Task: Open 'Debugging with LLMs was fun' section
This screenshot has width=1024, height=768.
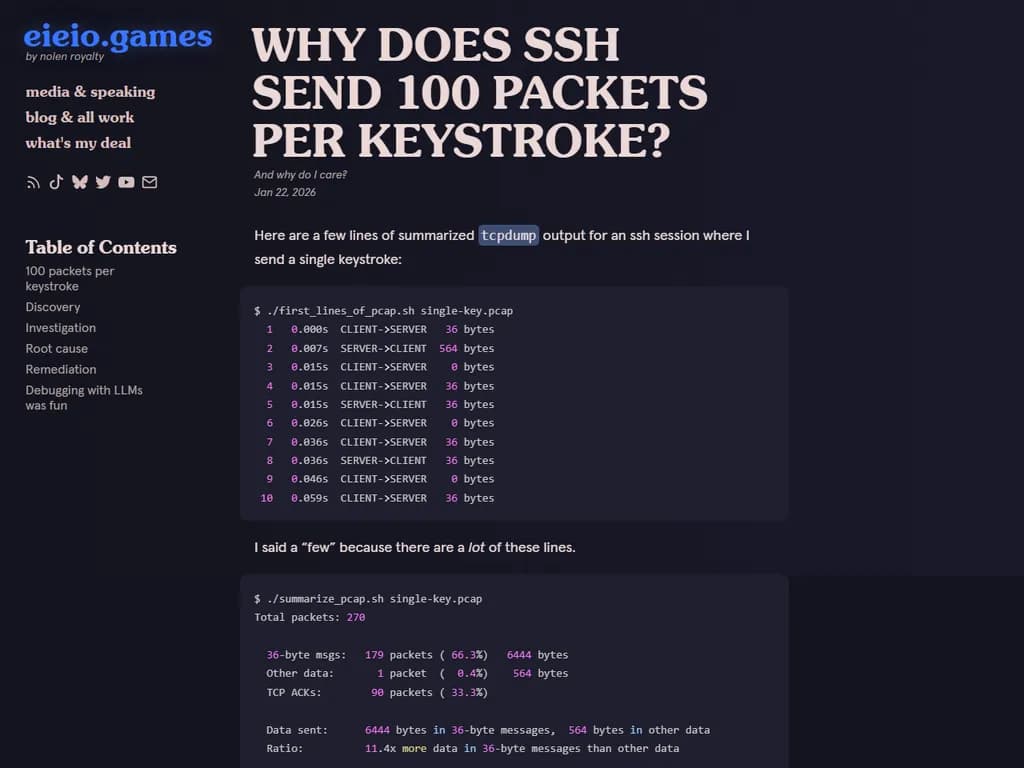Action: point(83,397)
